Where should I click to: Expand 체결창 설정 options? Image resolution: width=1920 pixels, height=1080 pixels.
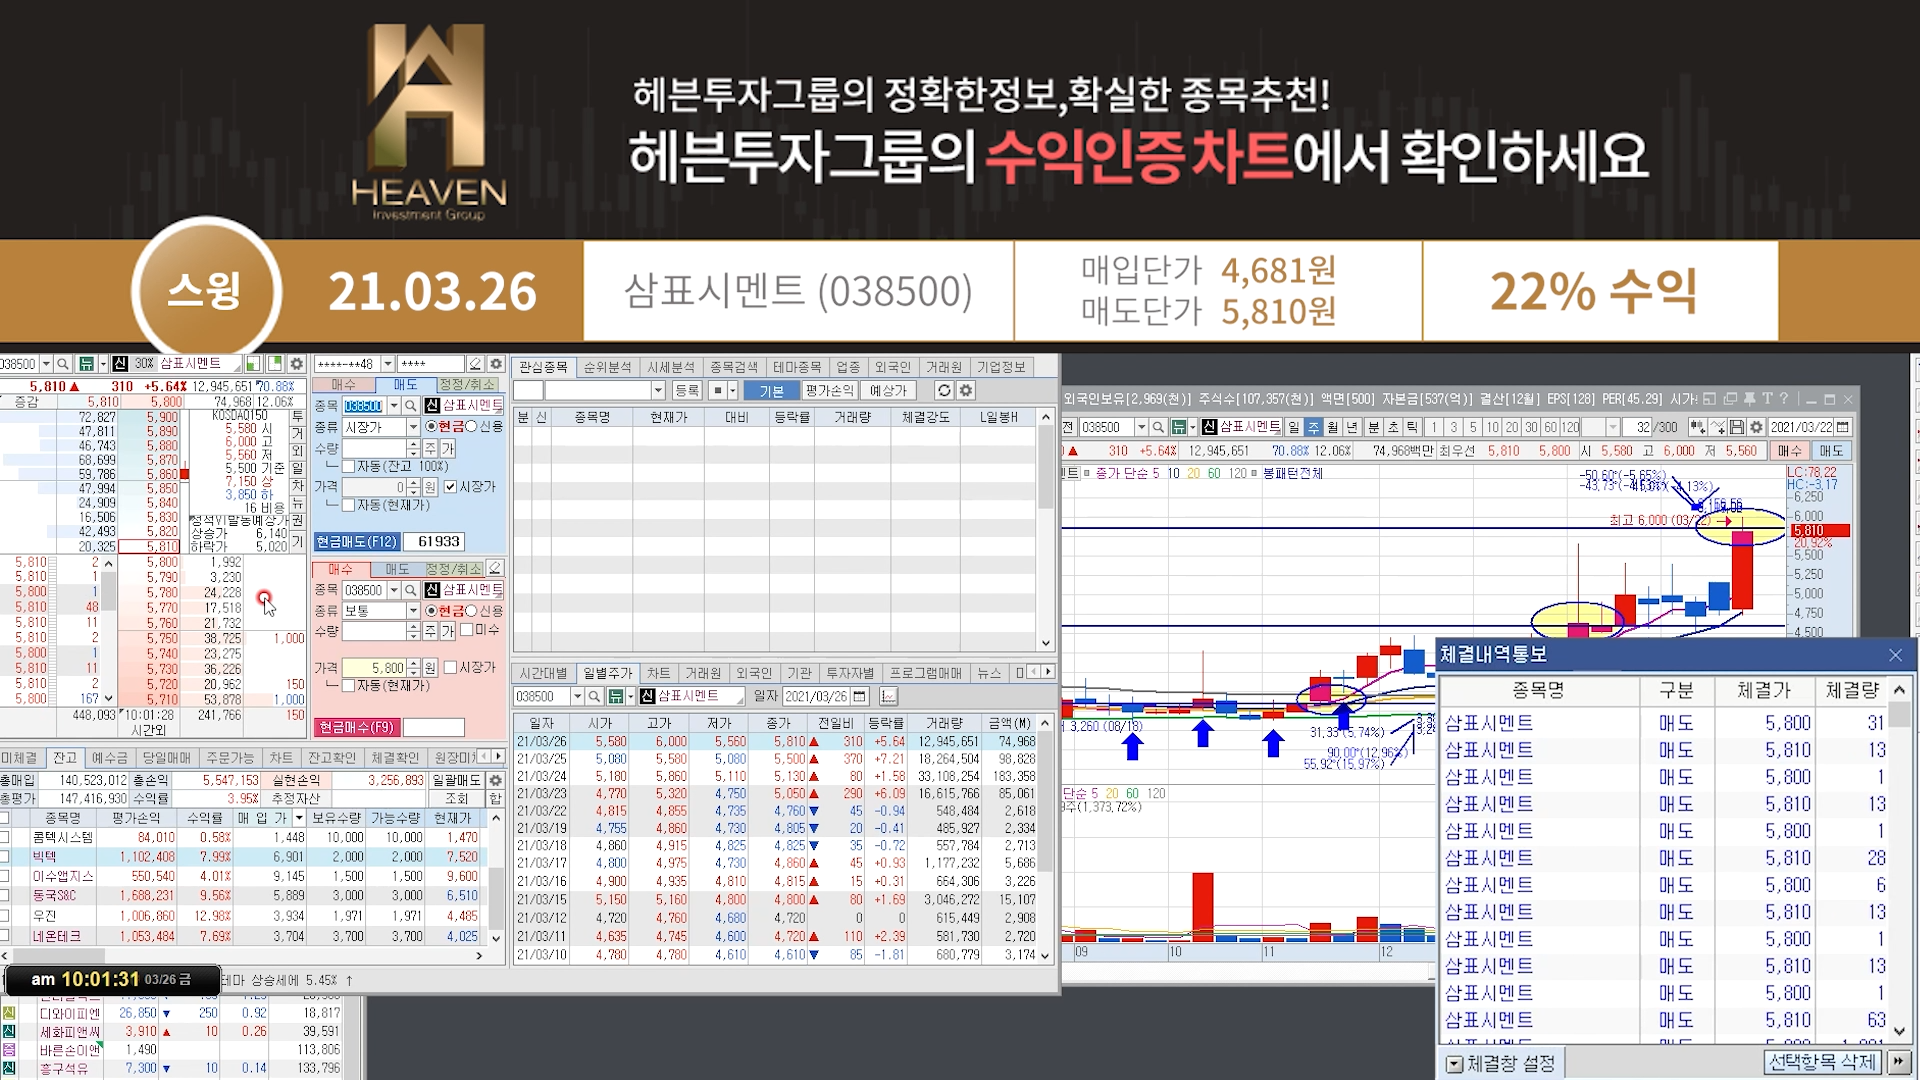[x=1455, y=1064]
